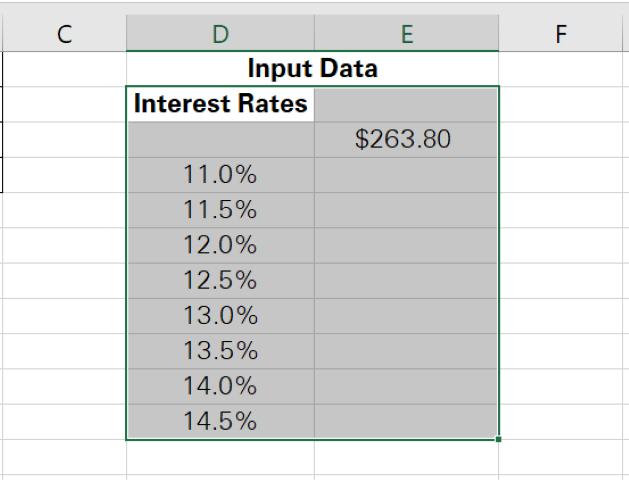The height and width of the screenshot is (480, 629).
Task: Click the 11.5% interest rate cell
Action: coord(220,210)
